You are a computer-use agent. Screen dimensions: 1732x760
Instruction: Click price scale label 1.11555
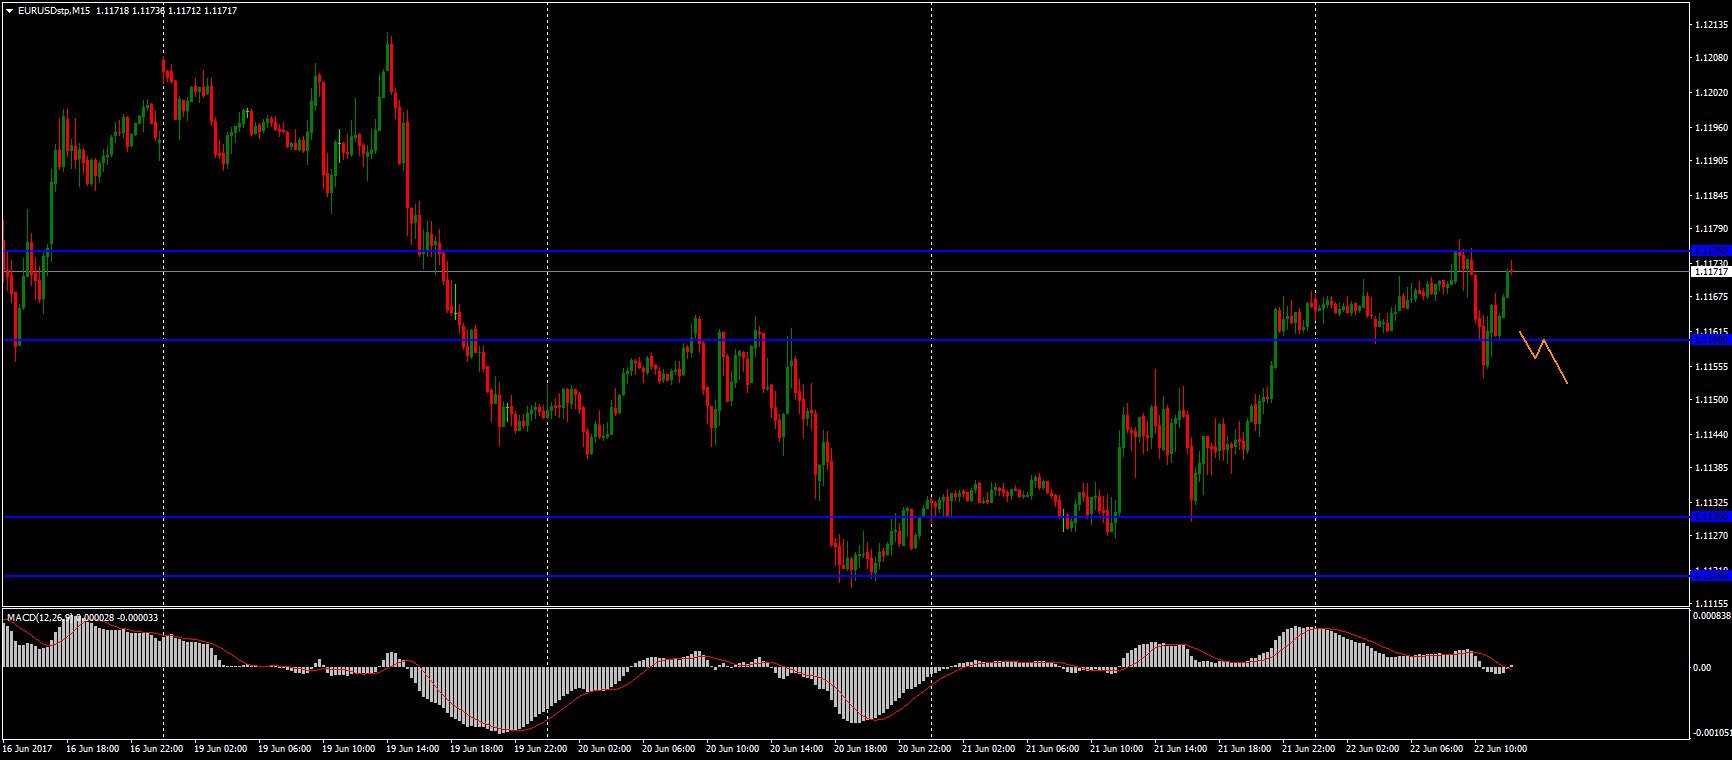(1712, 366)
